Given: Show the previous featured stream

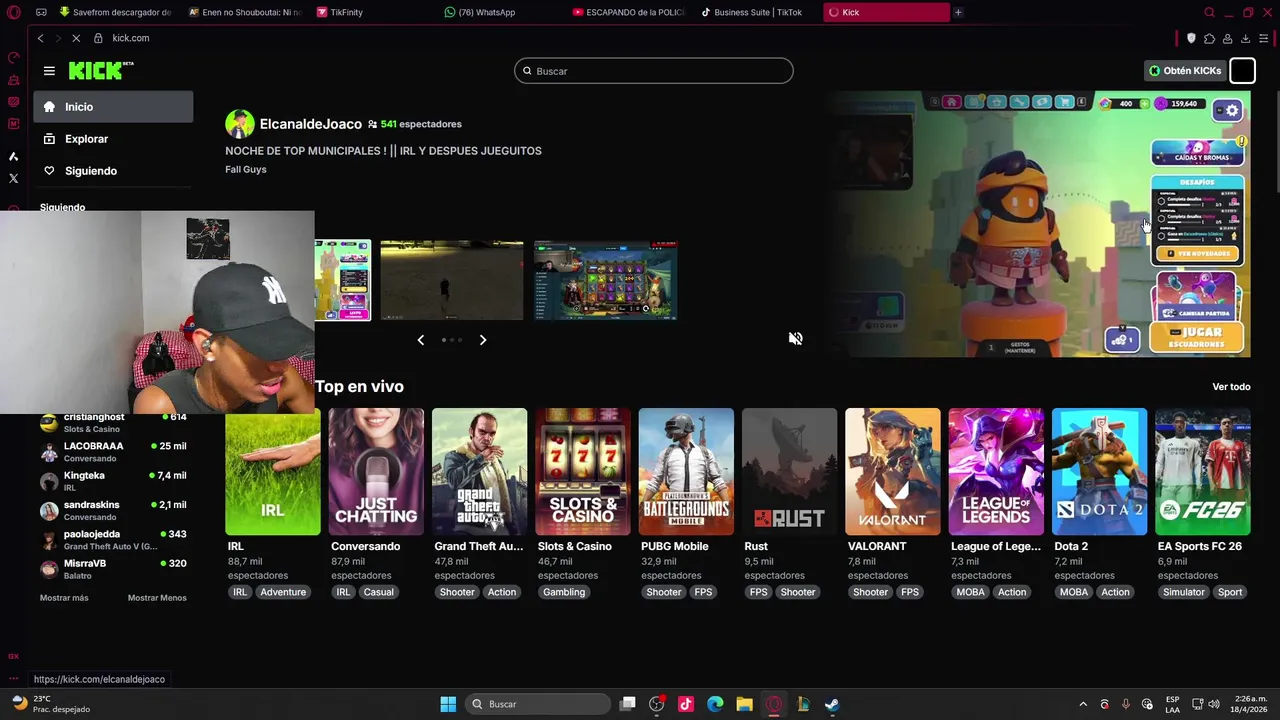Looking at the screenshot, I should pyautogui.click(x=421, y=340).
